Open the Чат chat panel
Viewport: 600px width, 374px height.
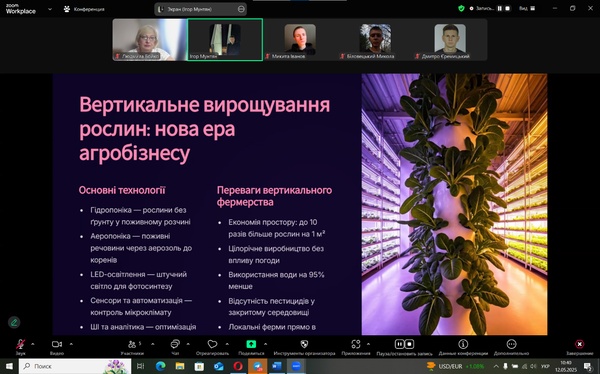tap(175, 344)
